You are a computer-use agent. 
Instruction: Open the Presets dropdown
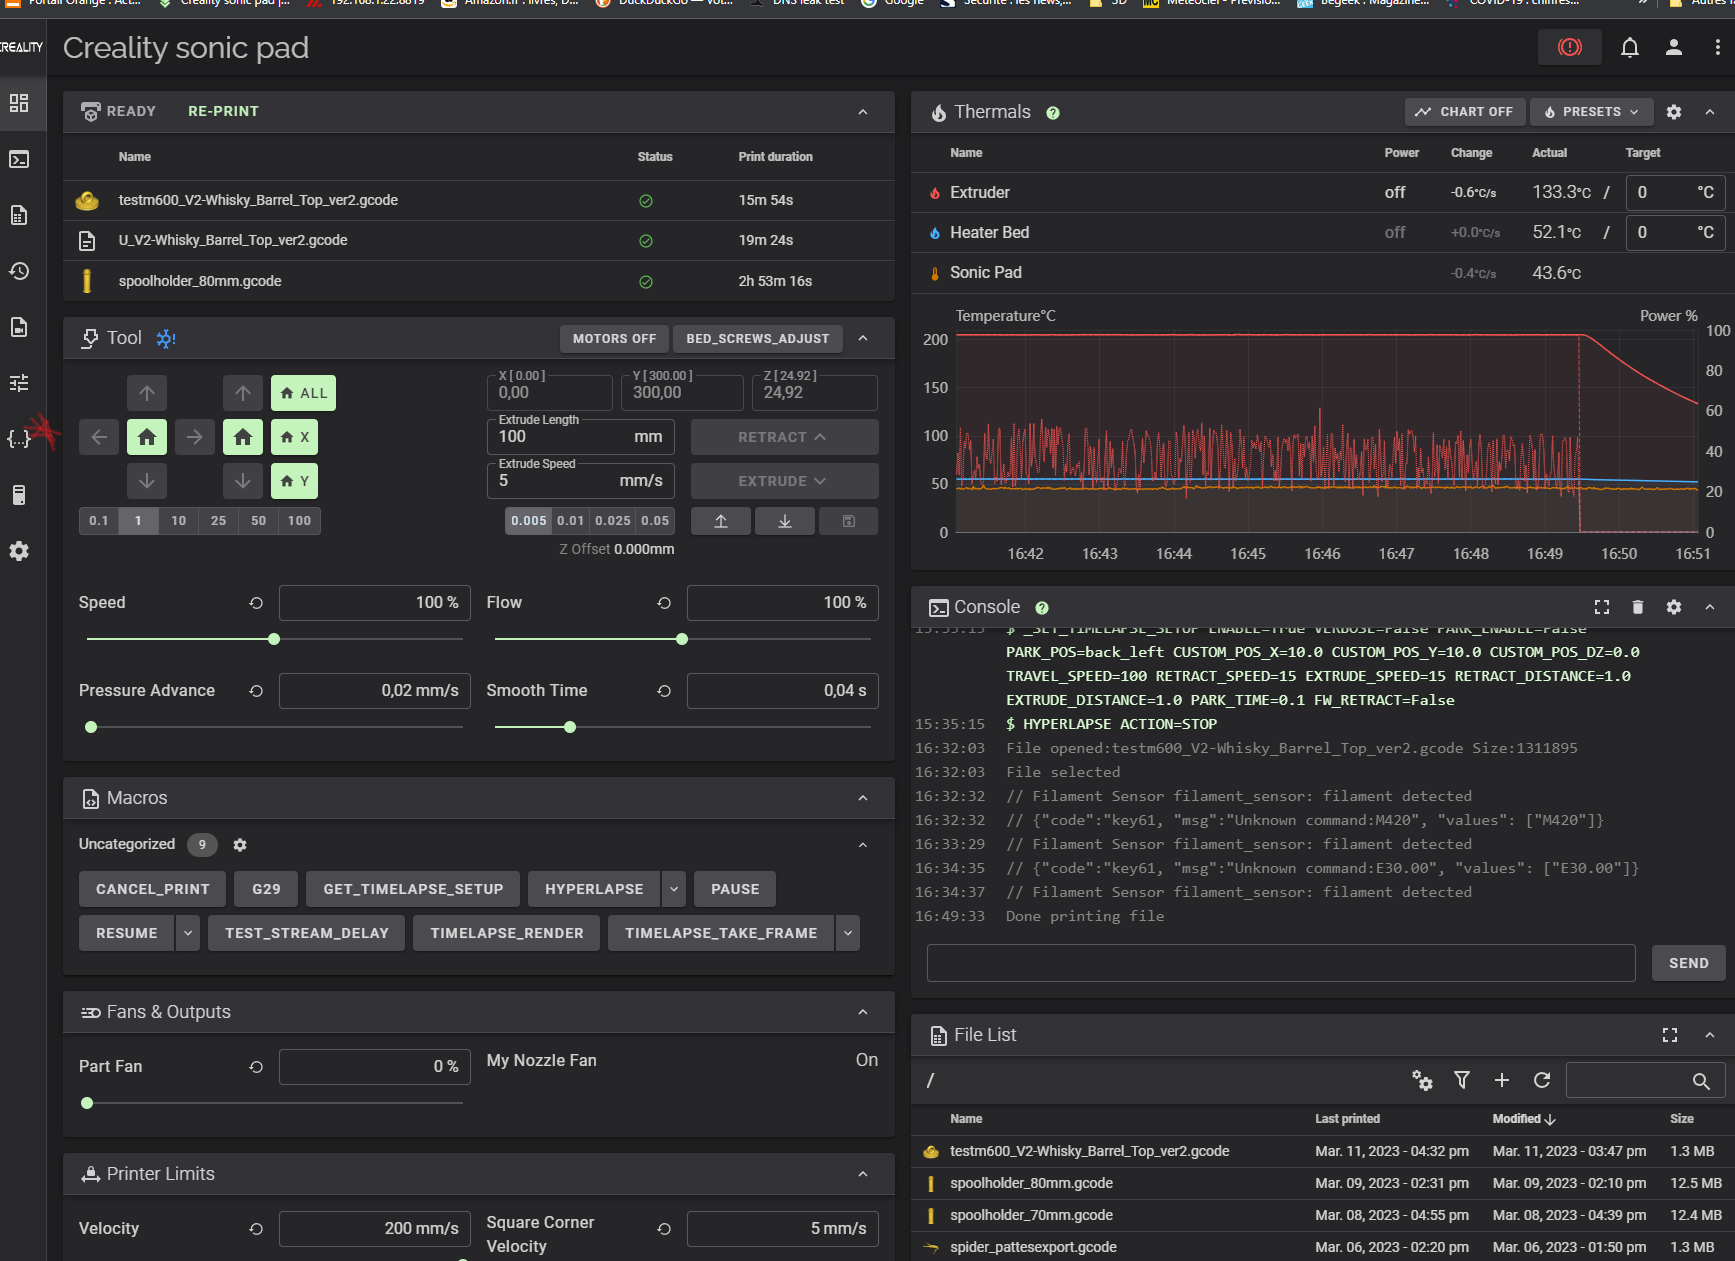point(1591,112)
